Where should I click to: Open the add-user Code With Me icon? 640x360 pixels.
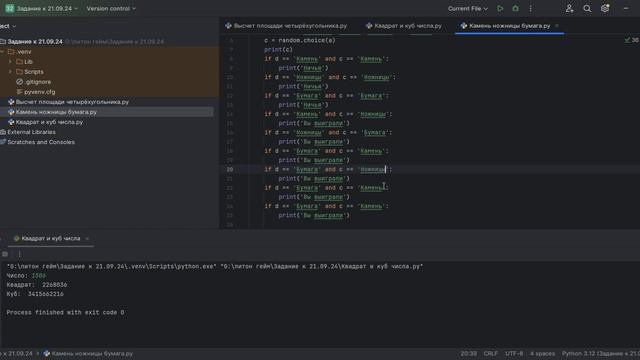[569, 9]
